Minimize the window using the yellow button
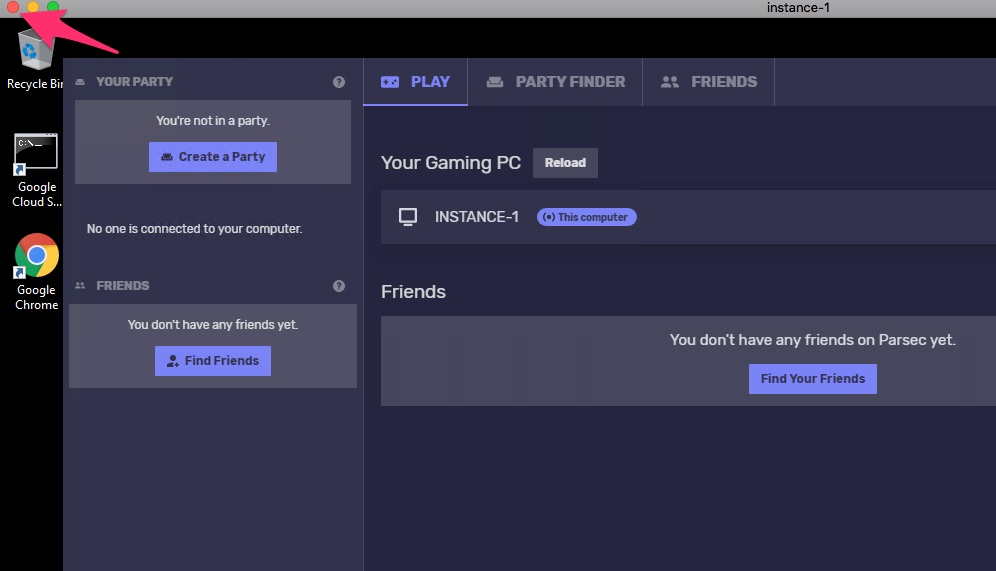Image resolution: width=996 pixels, height=571 pixels. (33, 8)
